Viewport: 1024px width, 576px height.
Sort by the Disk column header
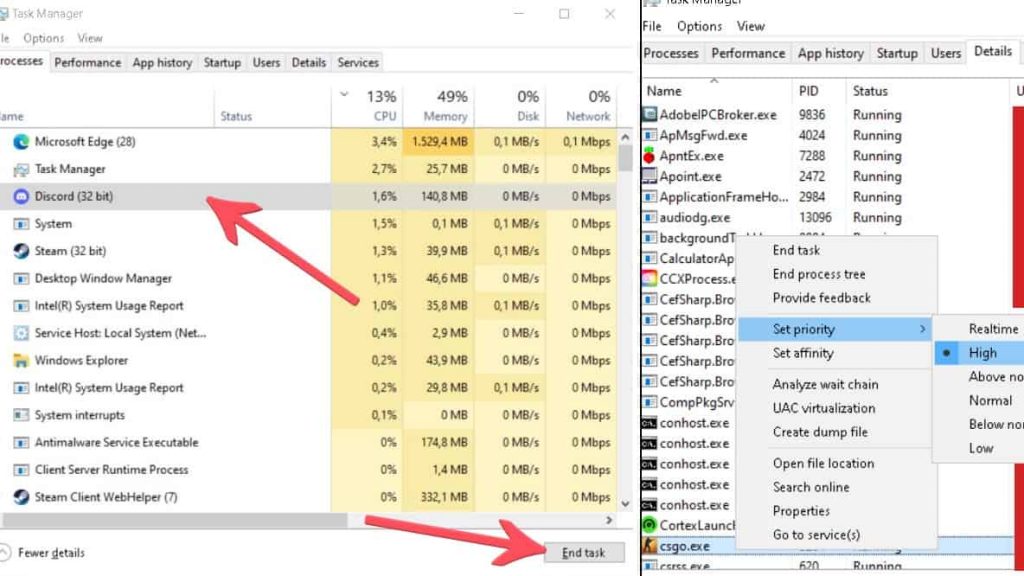point(509,106)
